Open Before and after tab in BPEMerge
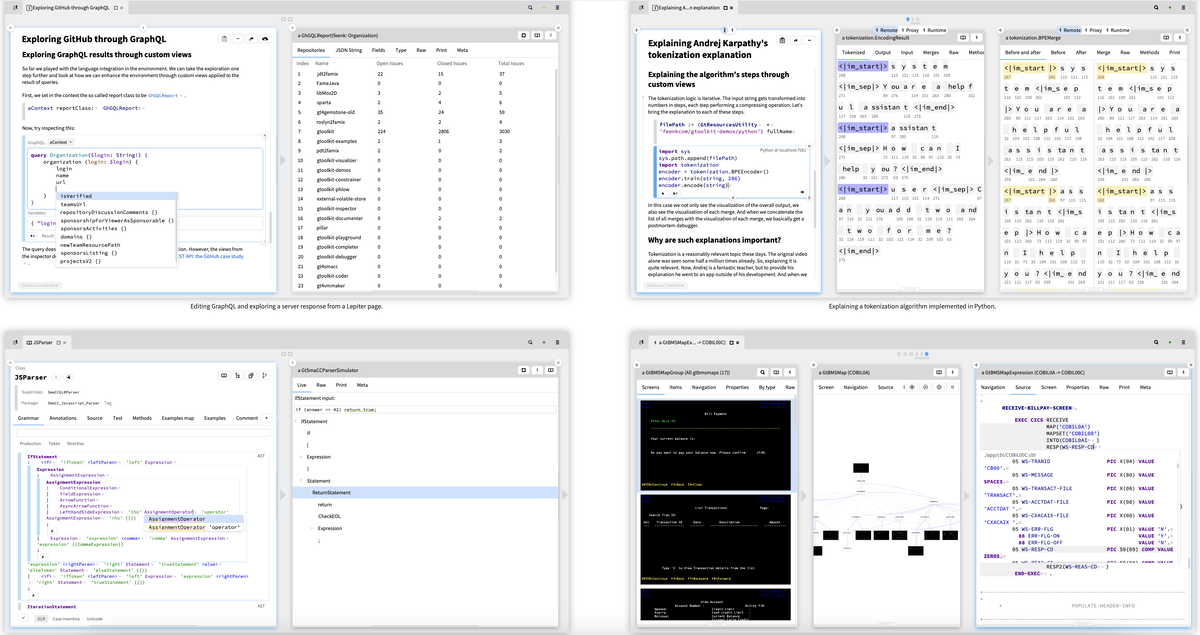1200x635 pixels. click(1024, 51)
